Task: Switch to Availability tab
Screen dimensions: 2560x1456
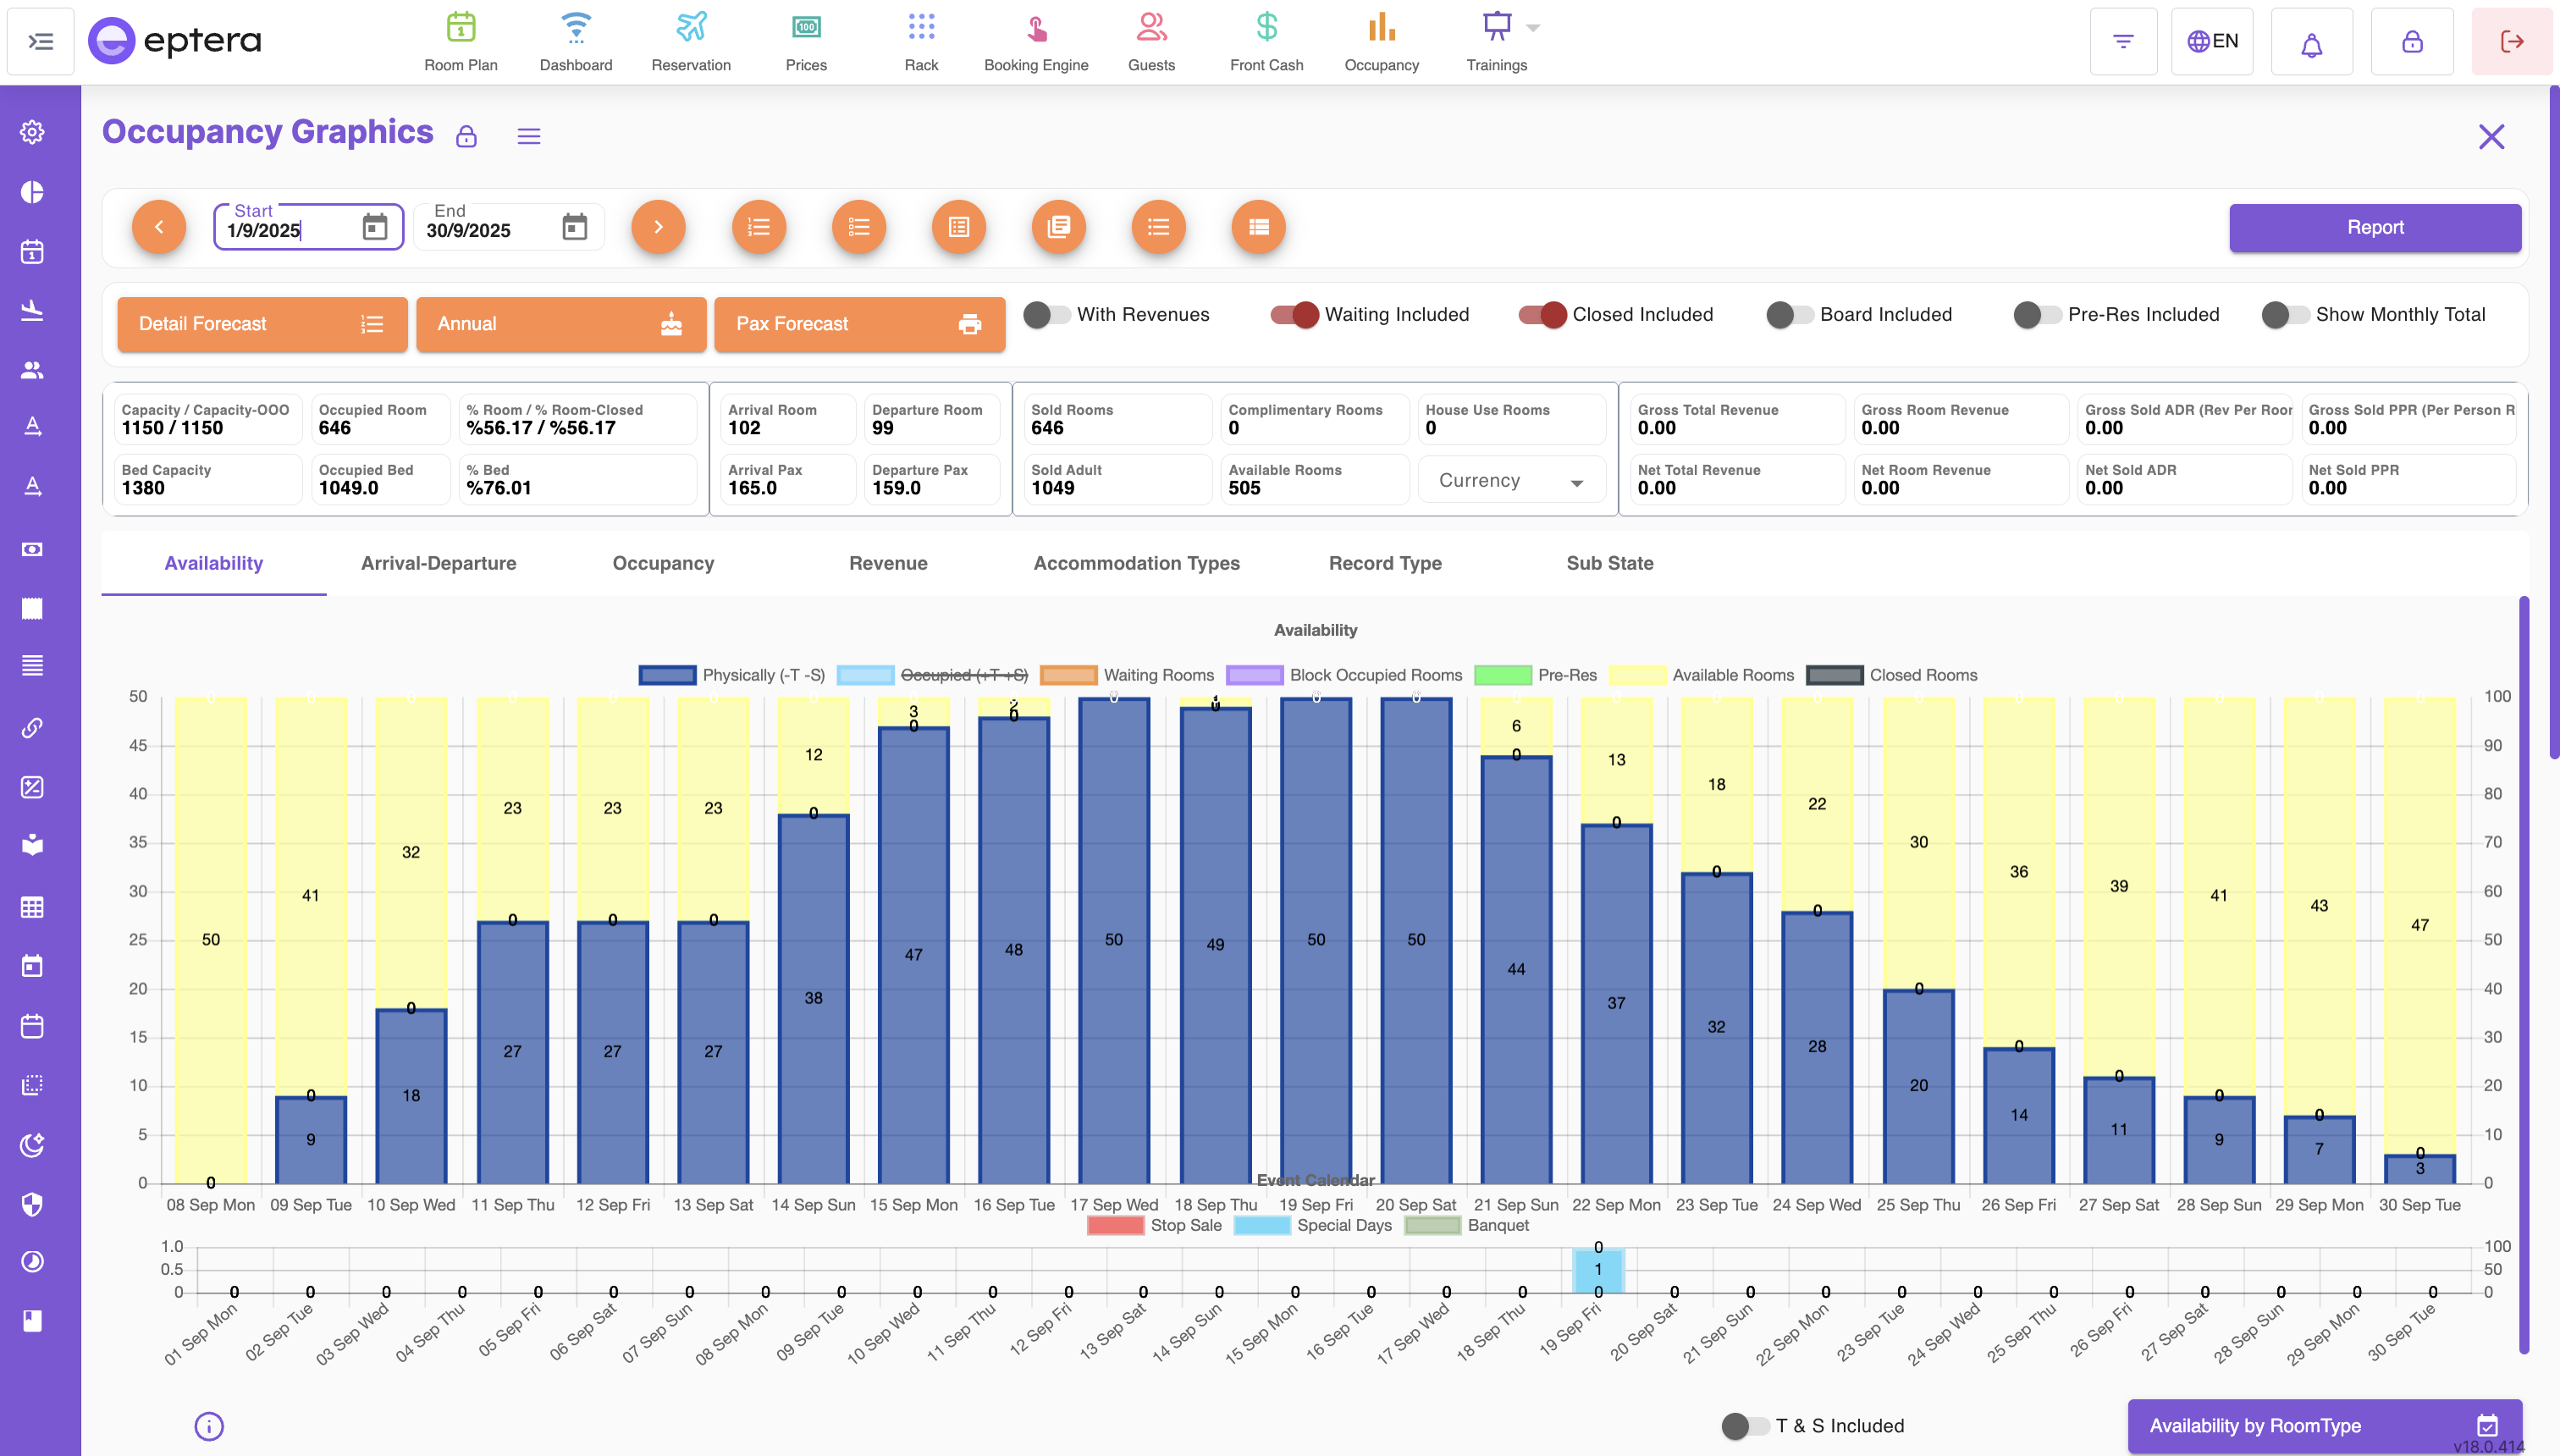Action: click(214, 564)
